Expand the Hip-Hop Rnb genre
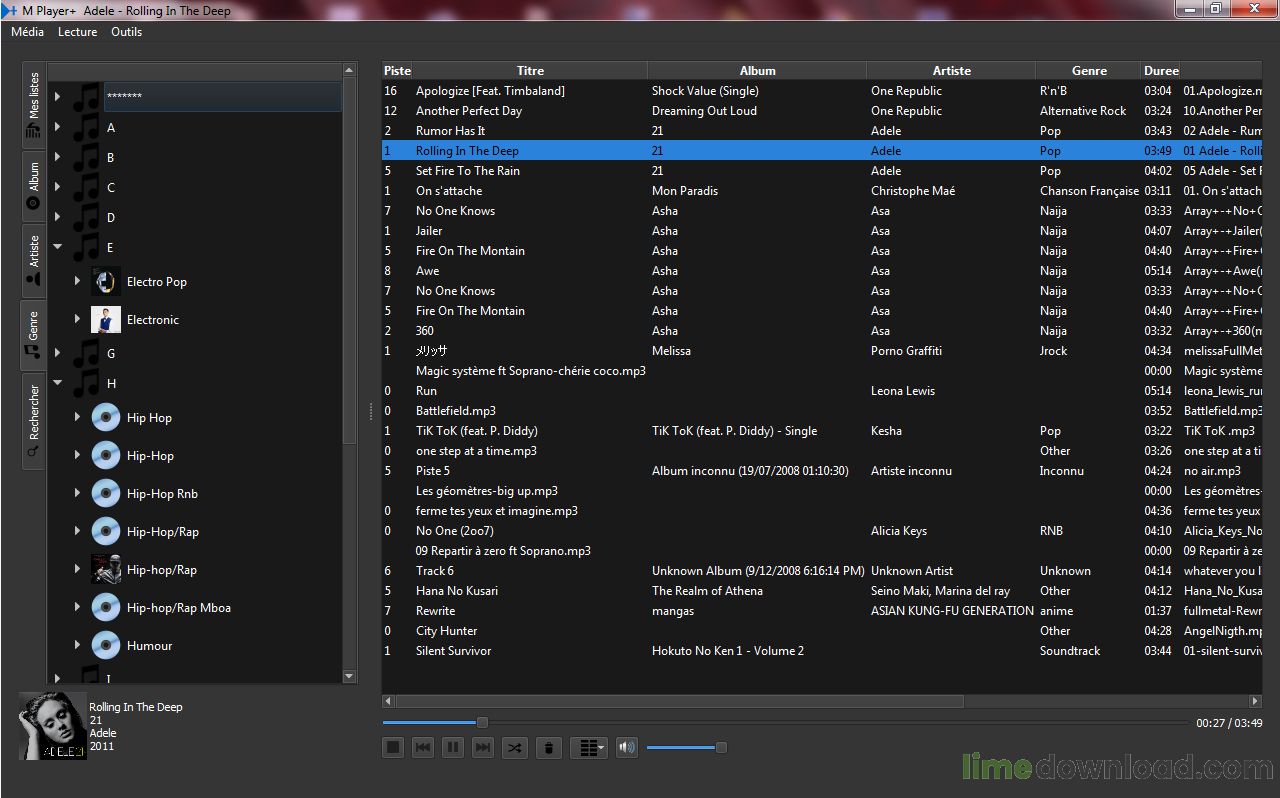1280x798 pixels. click(77, 493)
